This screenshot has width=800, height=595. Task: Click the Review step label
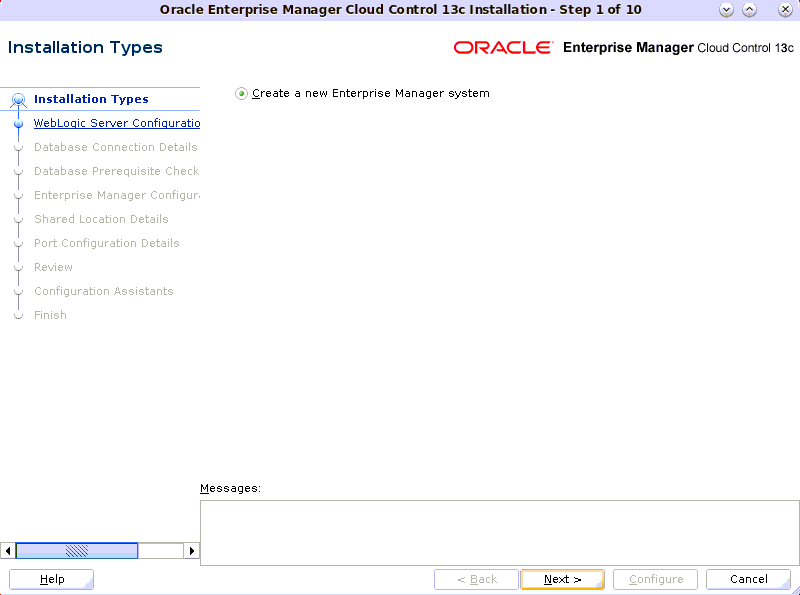coord(54,267)
